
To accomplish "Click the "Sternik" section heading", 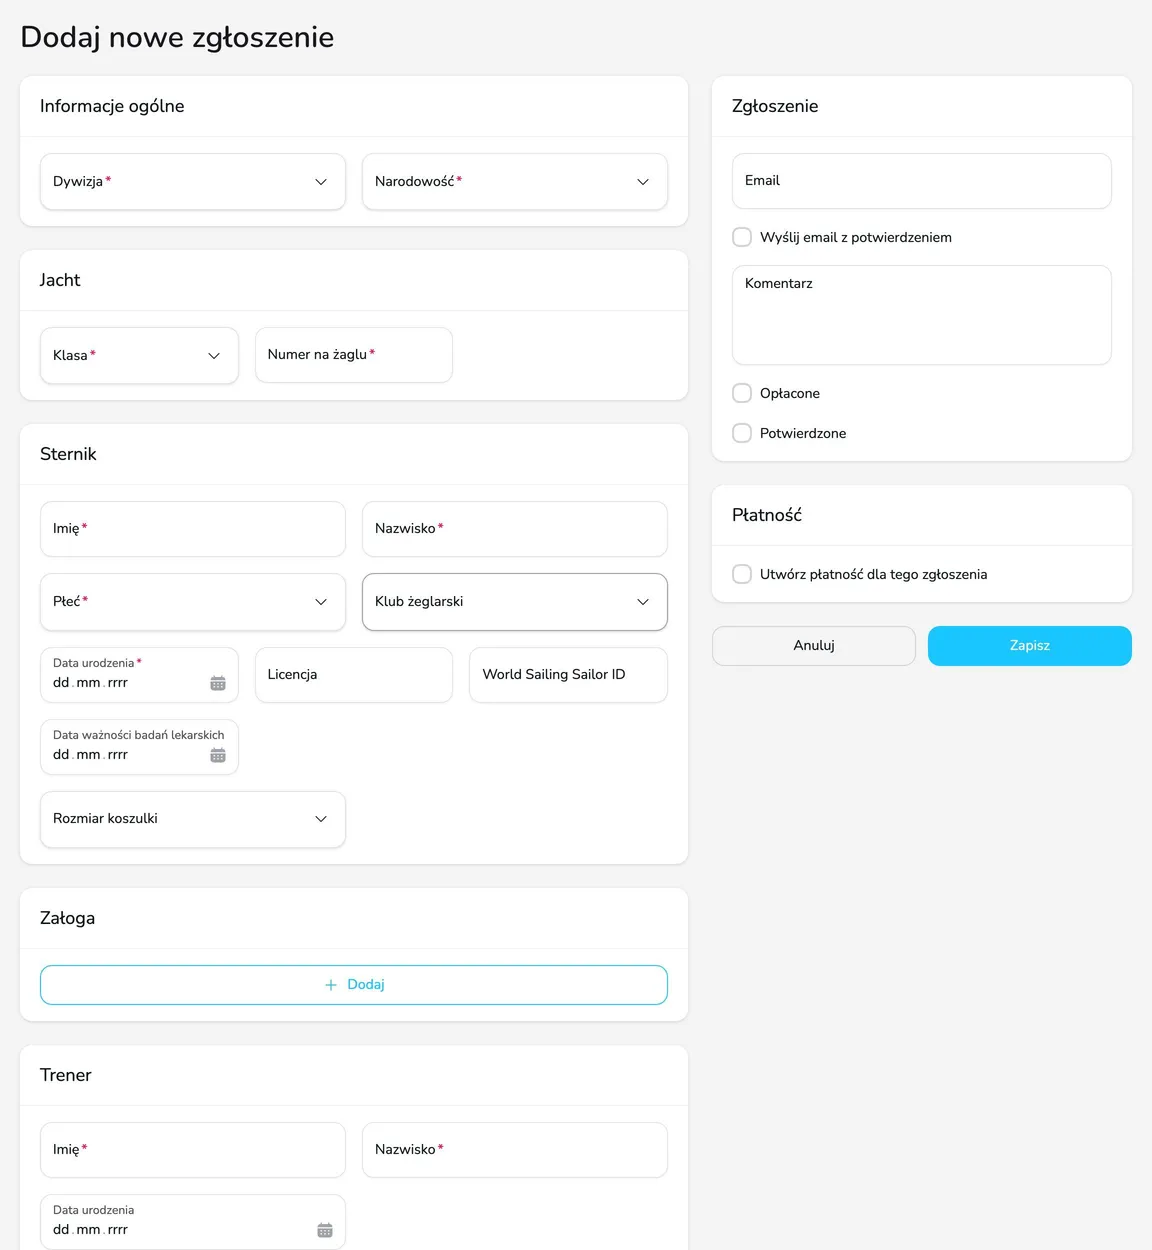I will [x=68, y=454].
